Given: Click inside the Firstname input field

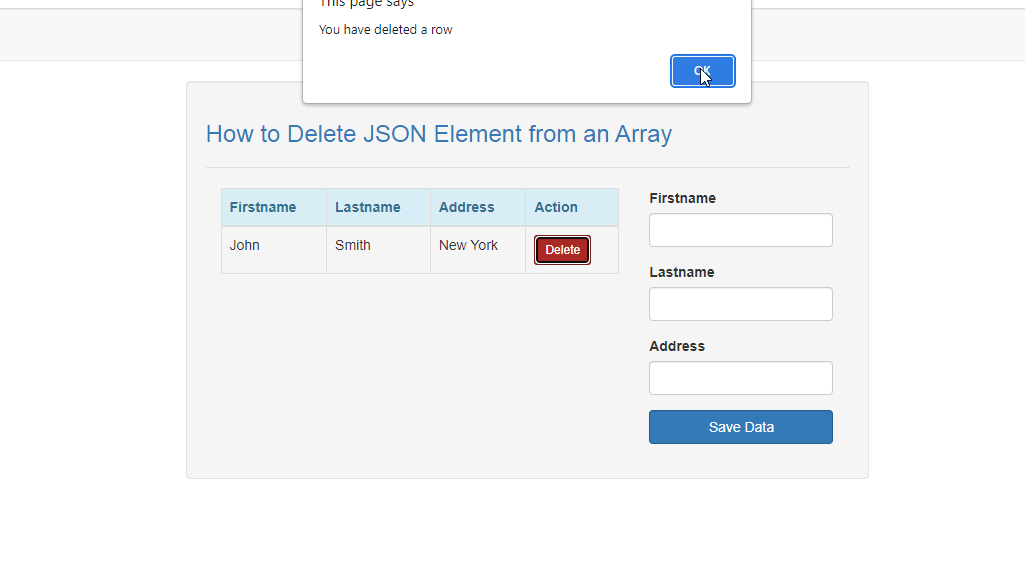Looking at the screenshot, I should (x=740, y=230).
